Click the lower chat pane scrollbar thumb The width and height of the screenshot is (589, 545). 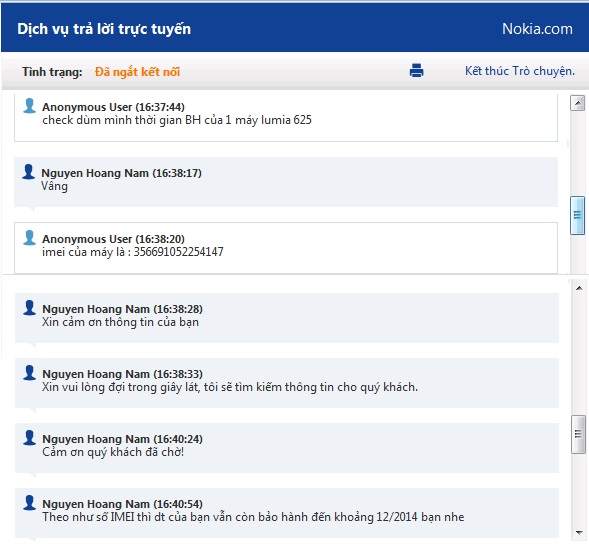coord(578,434)
